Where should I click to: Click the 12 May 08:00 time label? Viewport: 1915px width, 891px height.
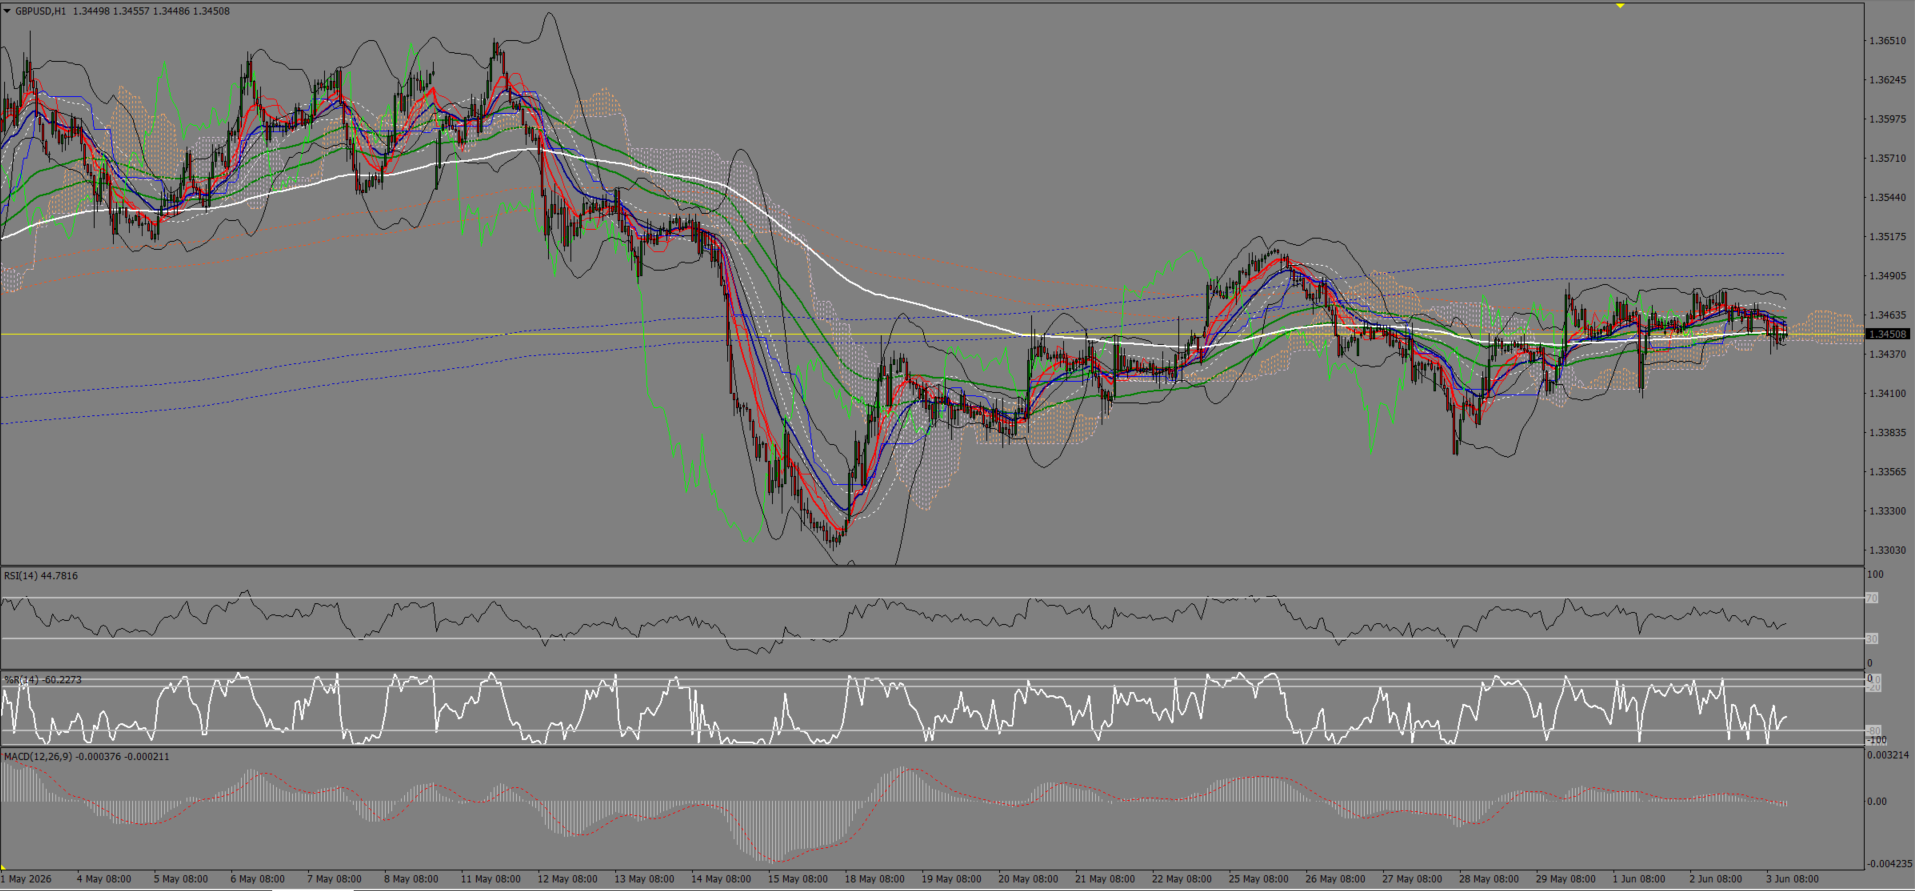568,880
